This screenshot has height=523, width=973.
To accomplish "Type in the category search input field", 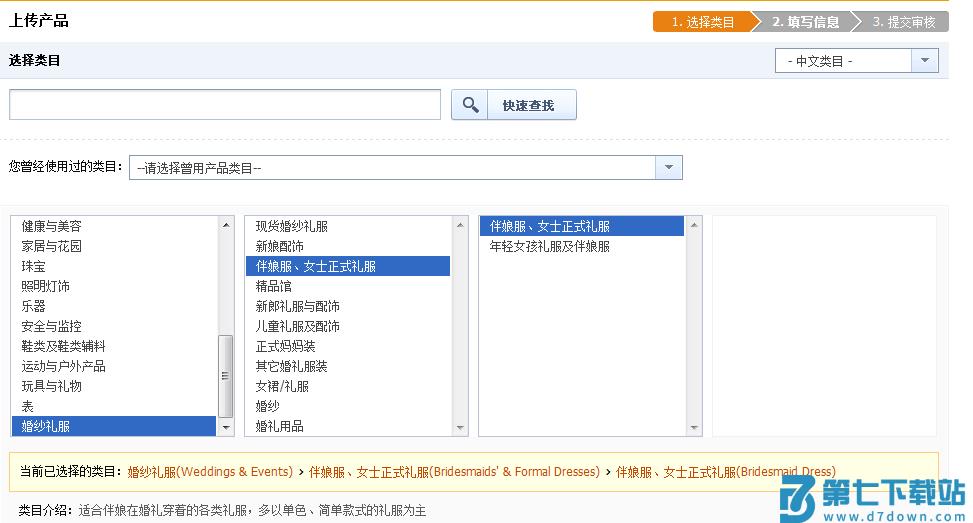I will [x=225, y=105].
